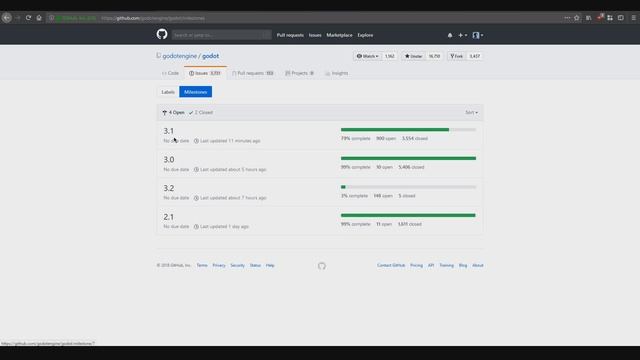View the stargazers count
Image resolution: width=640 pixels, height=360 pixels.
tap(434, 56)
